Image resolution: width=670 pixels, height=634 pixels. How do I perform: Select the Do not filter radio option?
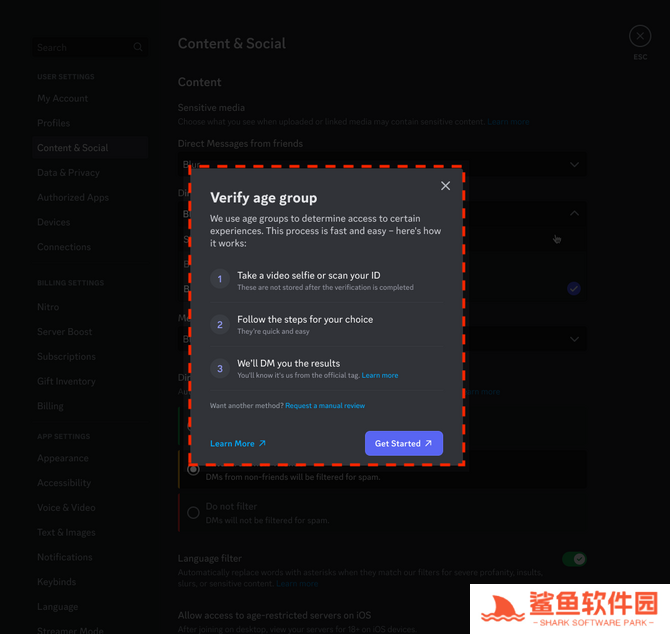pyautogui.click(x=193, y=512)
